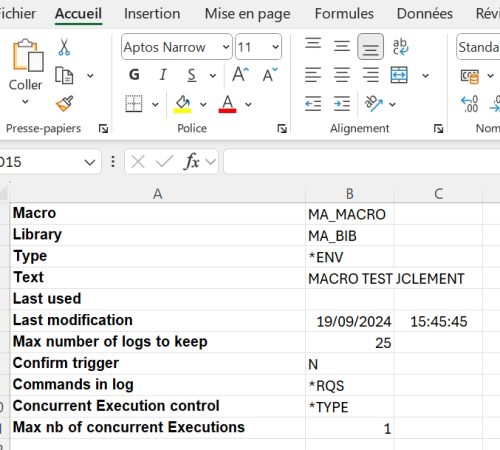Increase indent icon
500x450 pixels.
pos(342,104)
